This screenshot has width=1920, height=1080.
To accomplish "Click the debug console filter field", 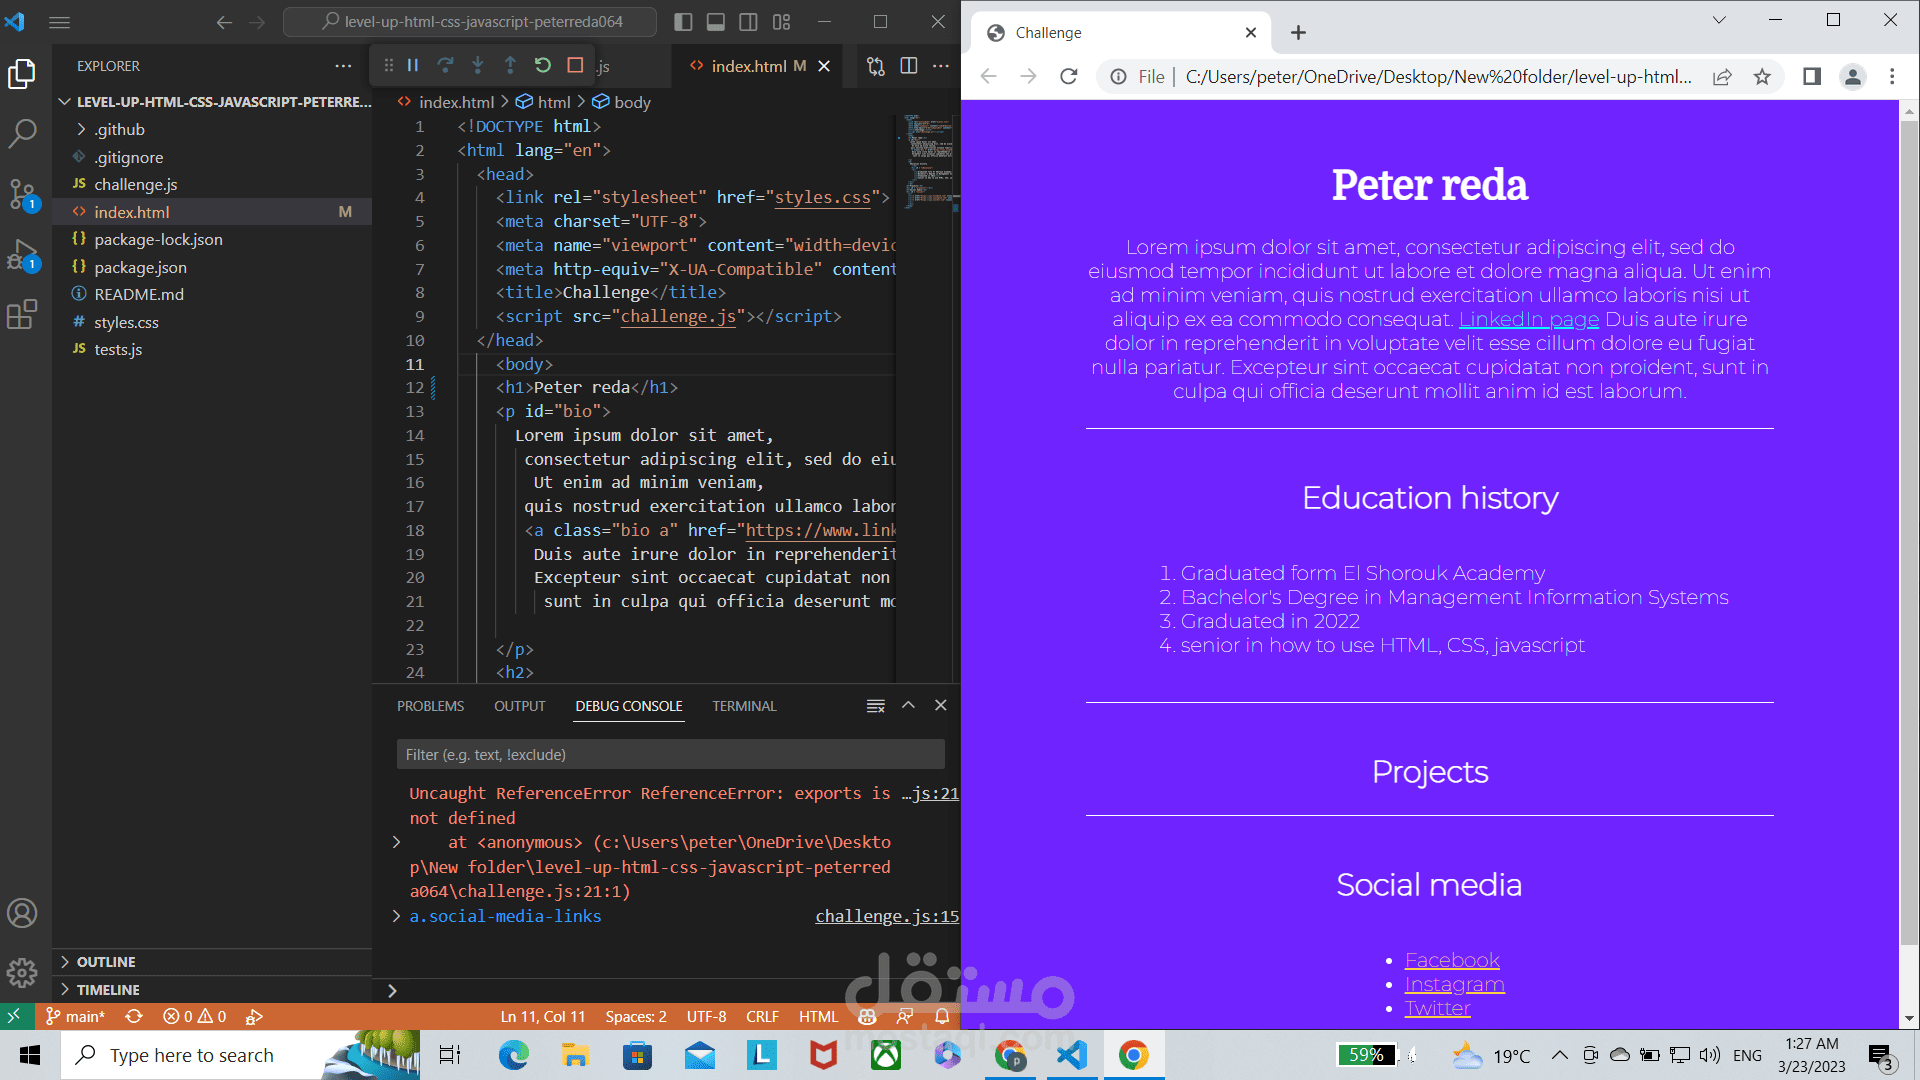I will tap(670, 754).
